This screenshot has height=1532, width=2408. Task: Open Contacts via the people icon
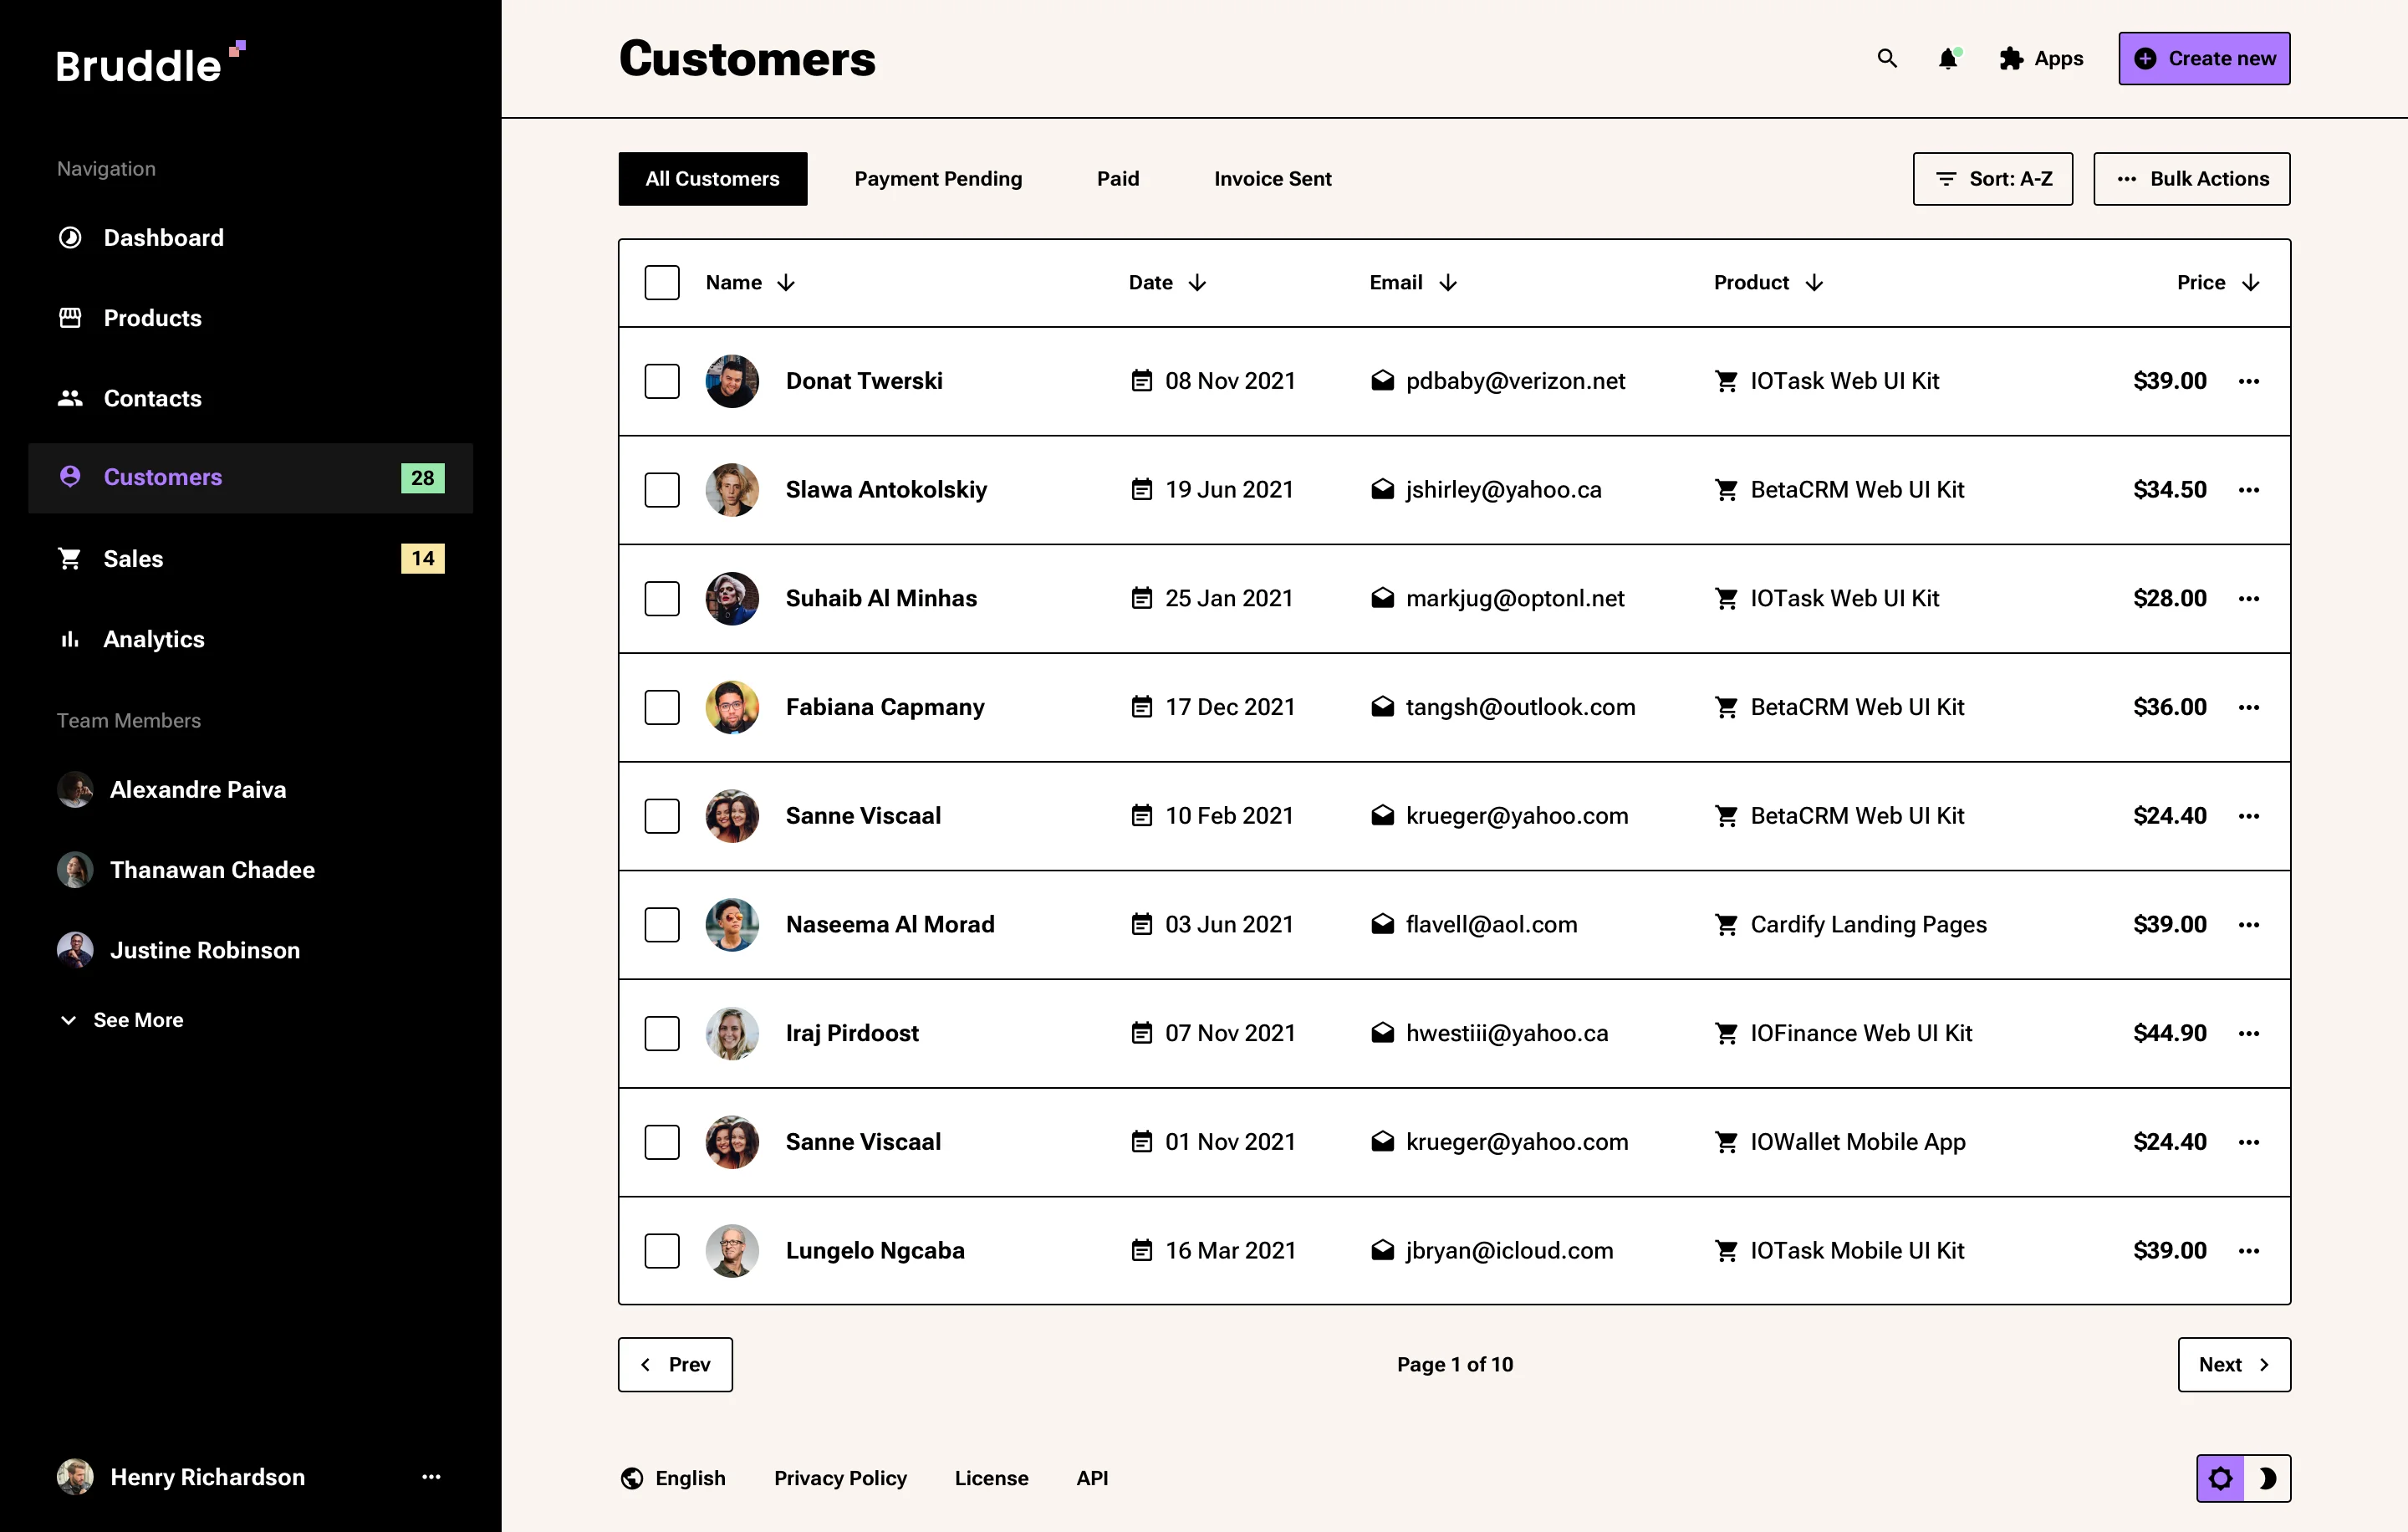tap(70, 398)
